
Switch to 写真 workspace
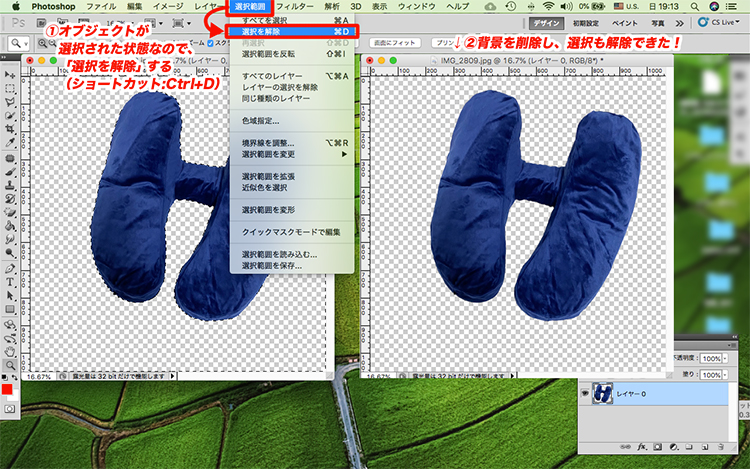[658, 23]
